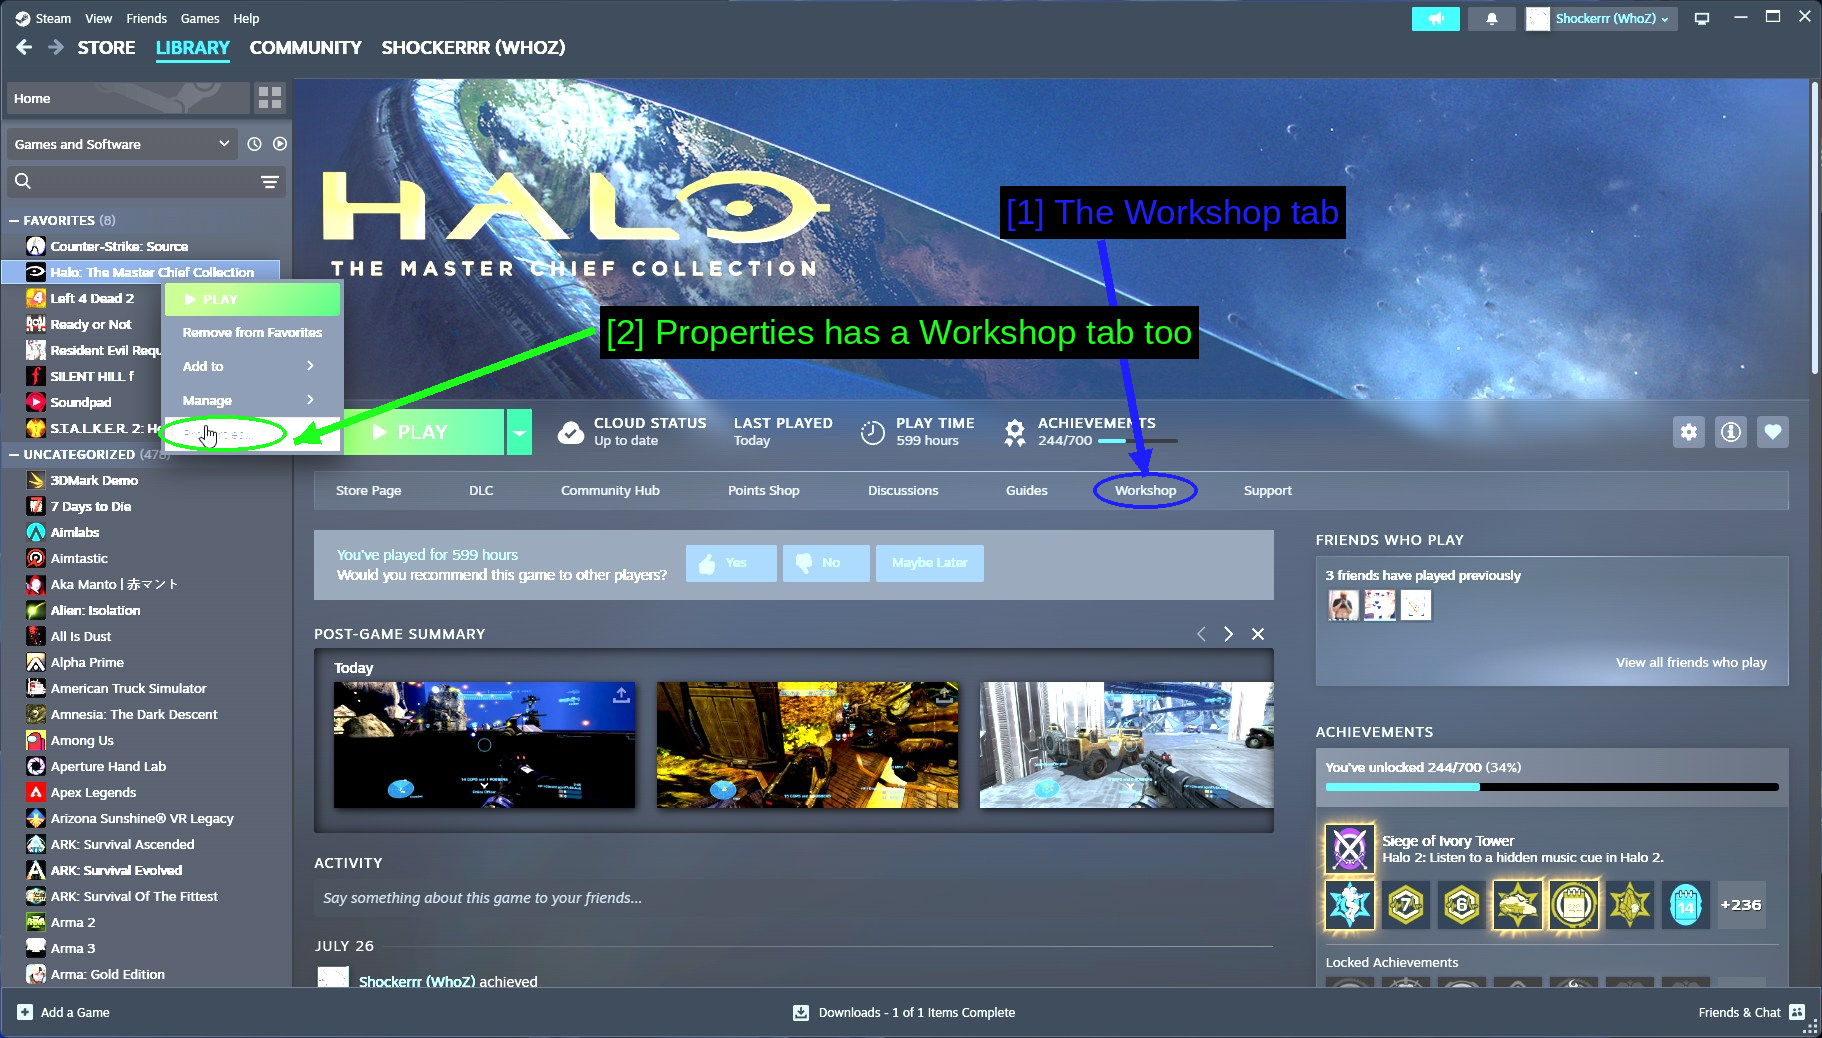
Task: Open the Games and Software dropdown
Action: 122,144
